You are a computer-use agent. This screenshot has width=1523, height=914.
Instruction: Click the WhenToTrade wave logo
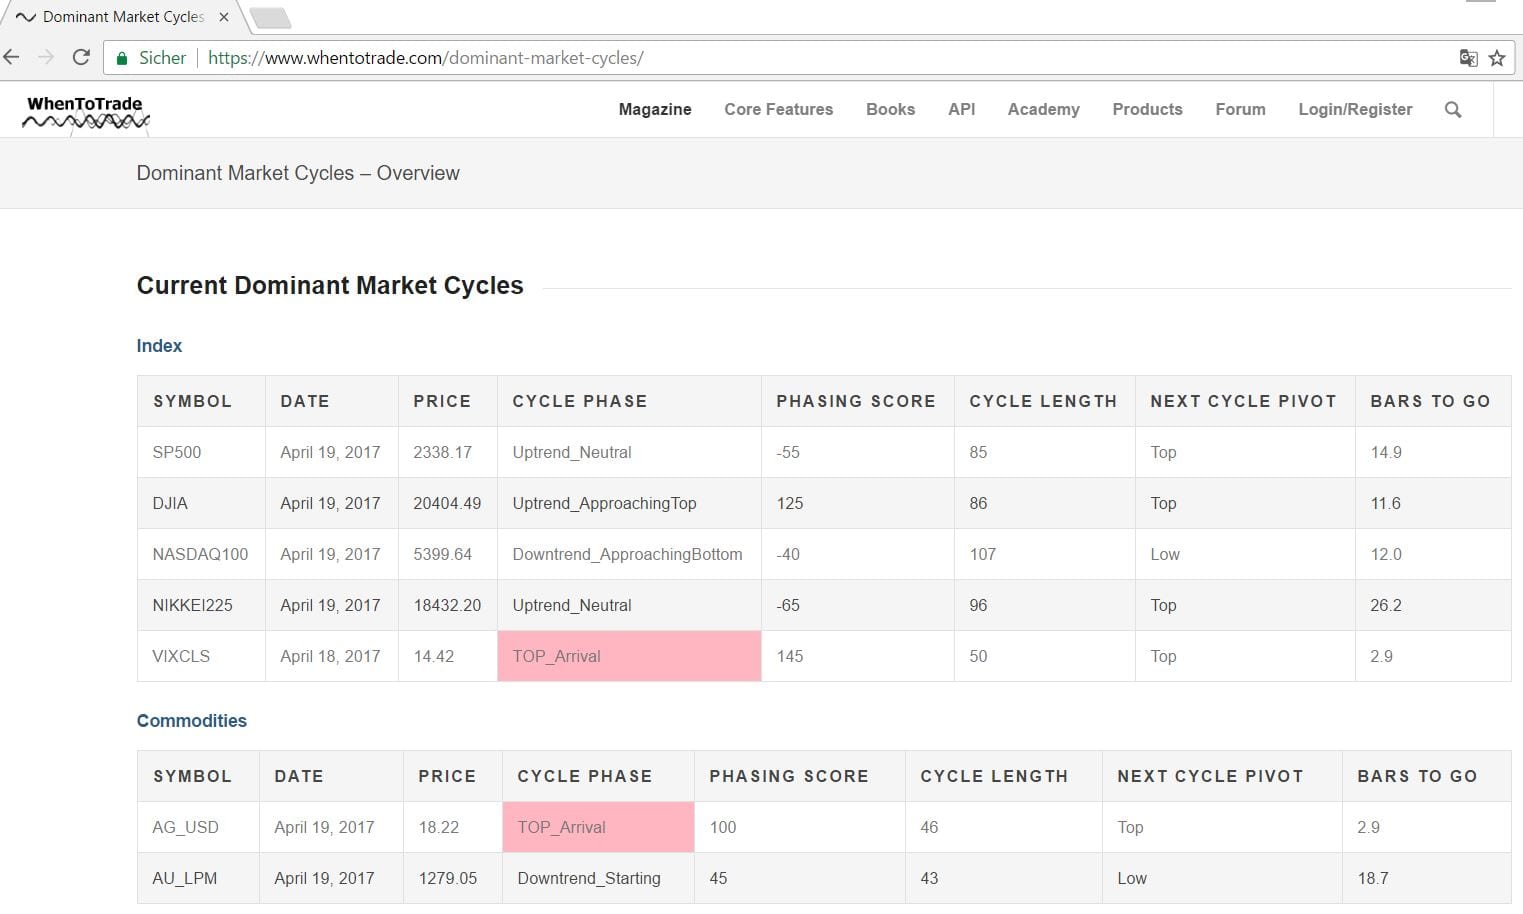(85, 112)
